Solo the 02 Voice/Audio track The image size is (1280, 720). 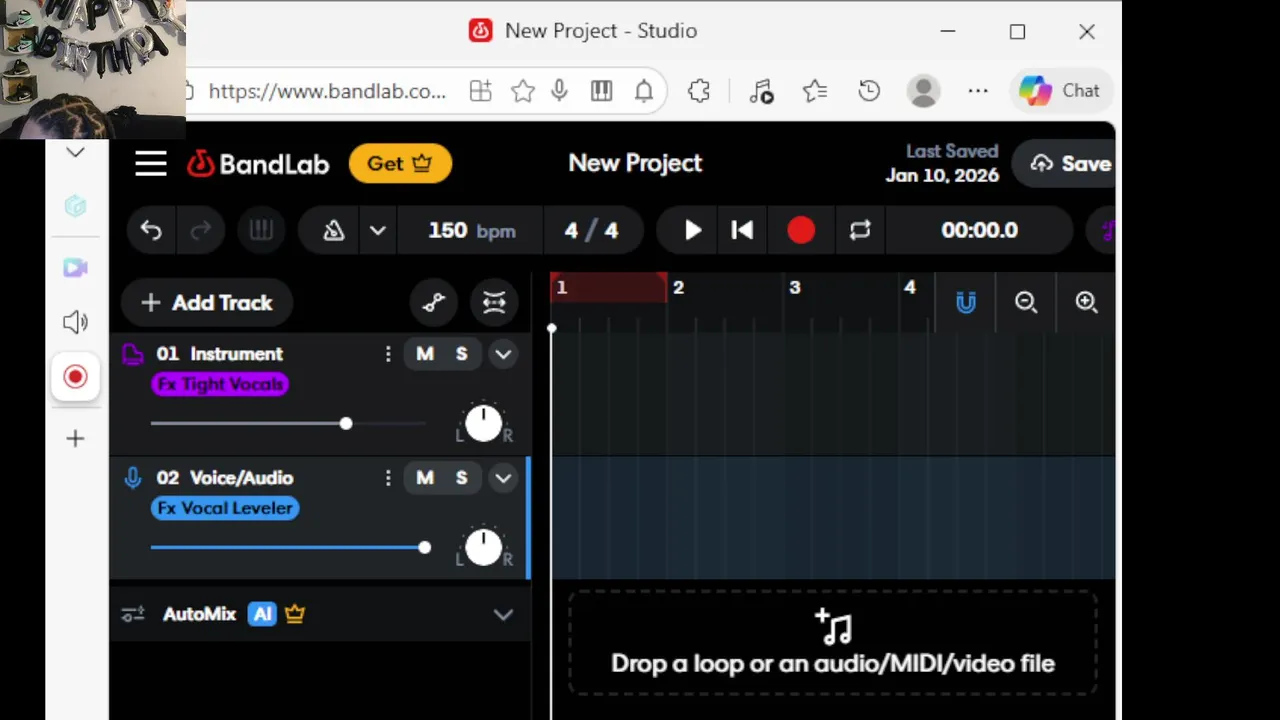461,478
